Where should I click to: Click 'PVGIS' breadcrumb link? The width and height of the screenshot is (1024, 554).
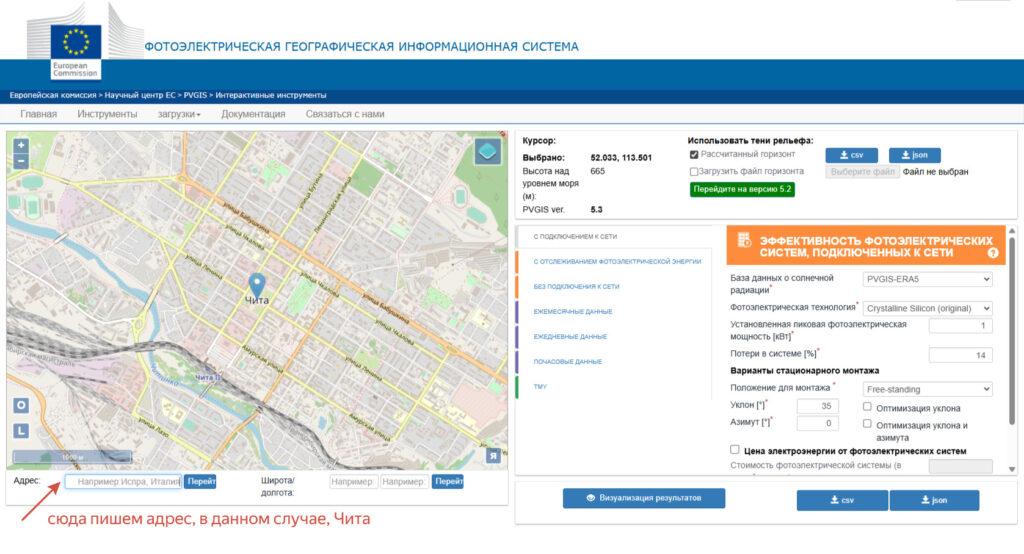click(195, 95)
